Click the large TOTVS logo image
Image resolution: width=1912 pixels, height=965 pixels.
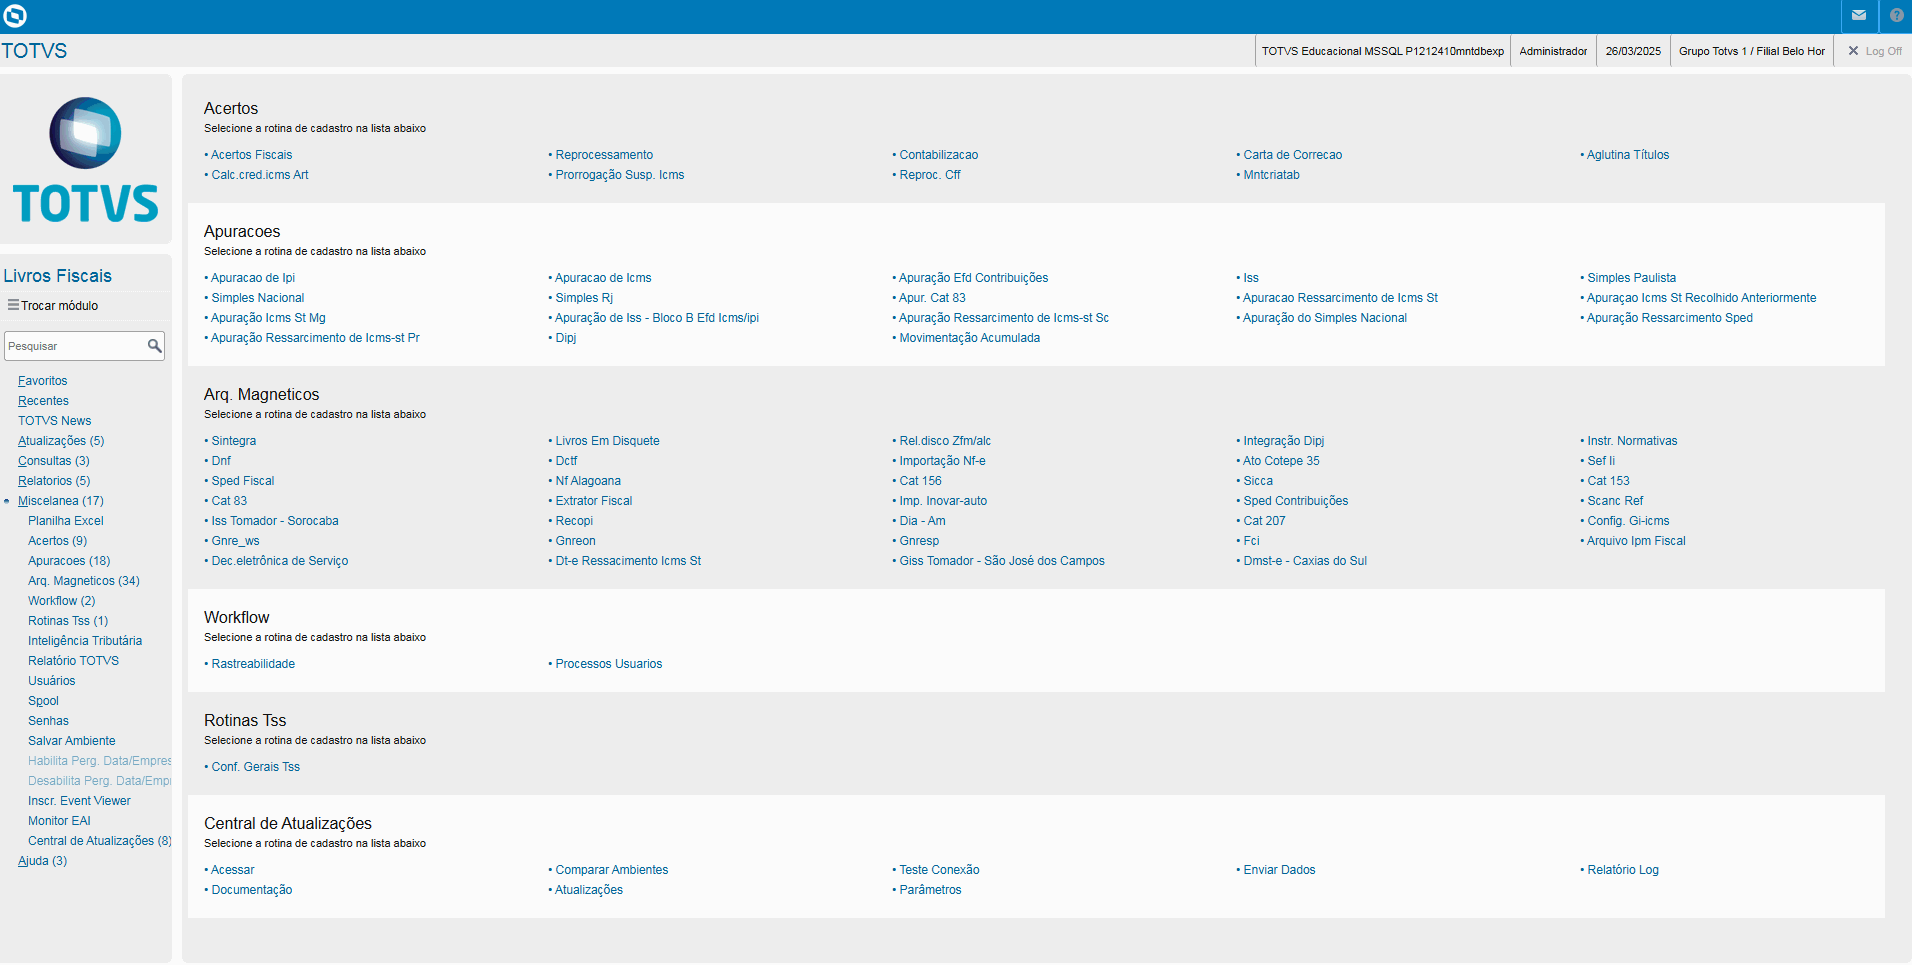click(86, 160)
